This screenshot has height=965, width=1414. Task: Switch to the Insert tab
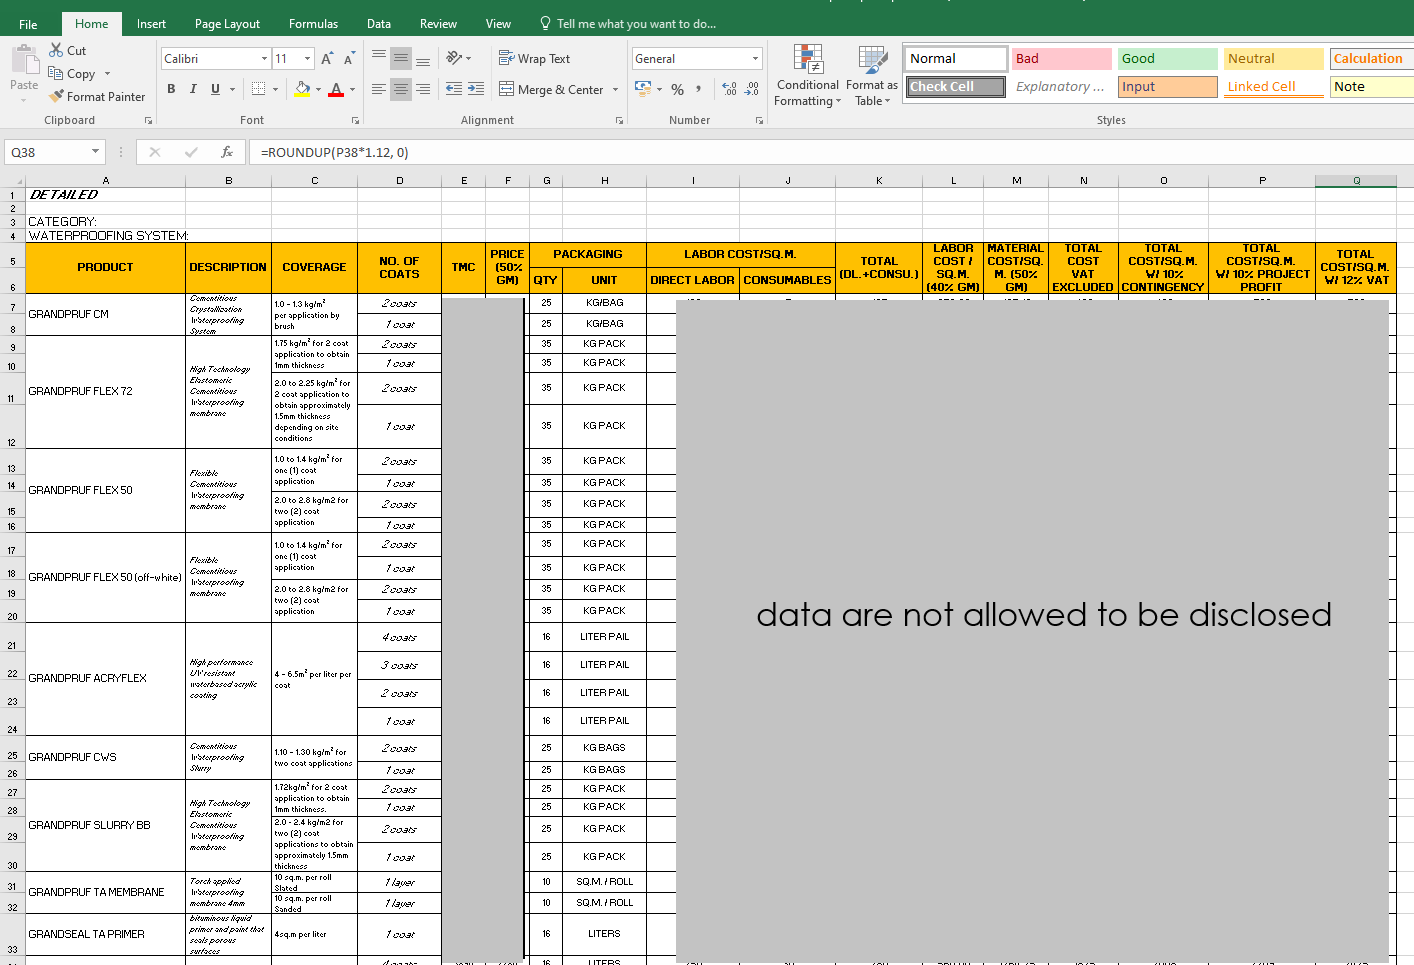[x=151, y=24]
